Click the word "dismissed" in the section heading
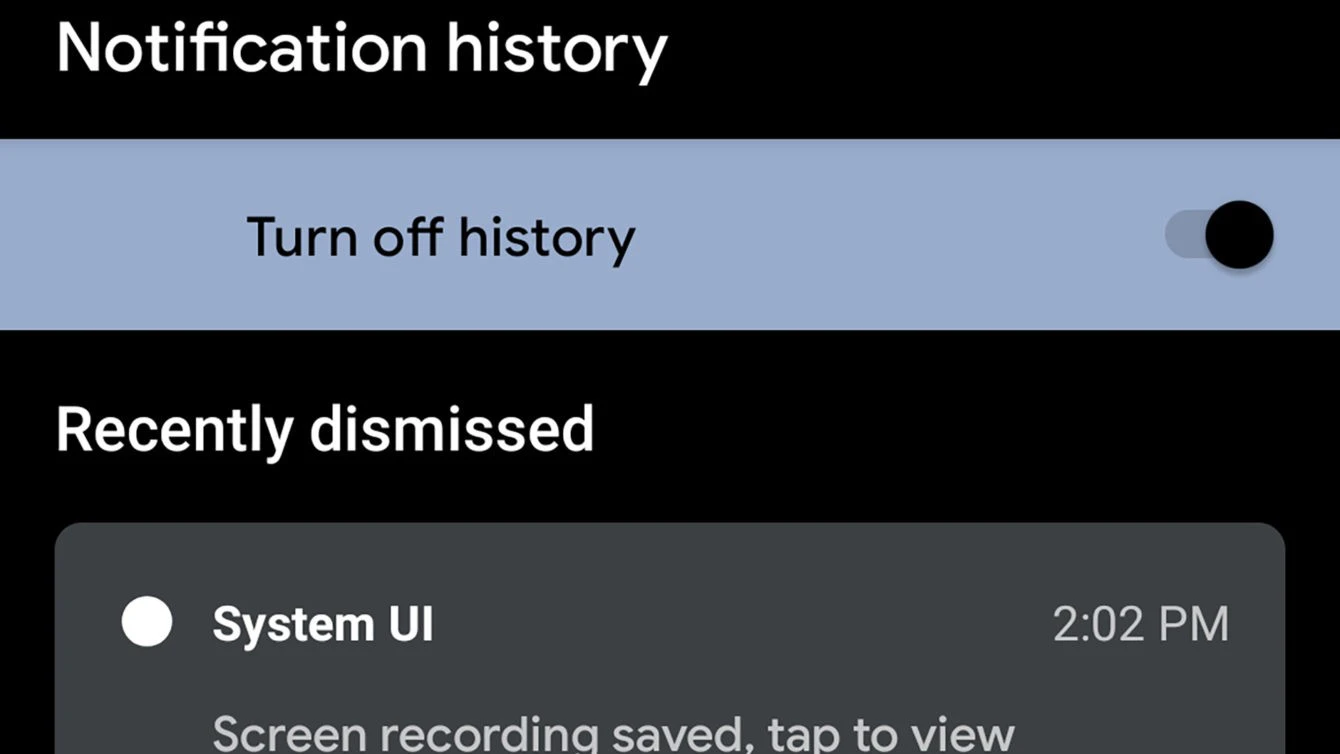The width and height of the screenshot is (1340, 754). point(451,429)
